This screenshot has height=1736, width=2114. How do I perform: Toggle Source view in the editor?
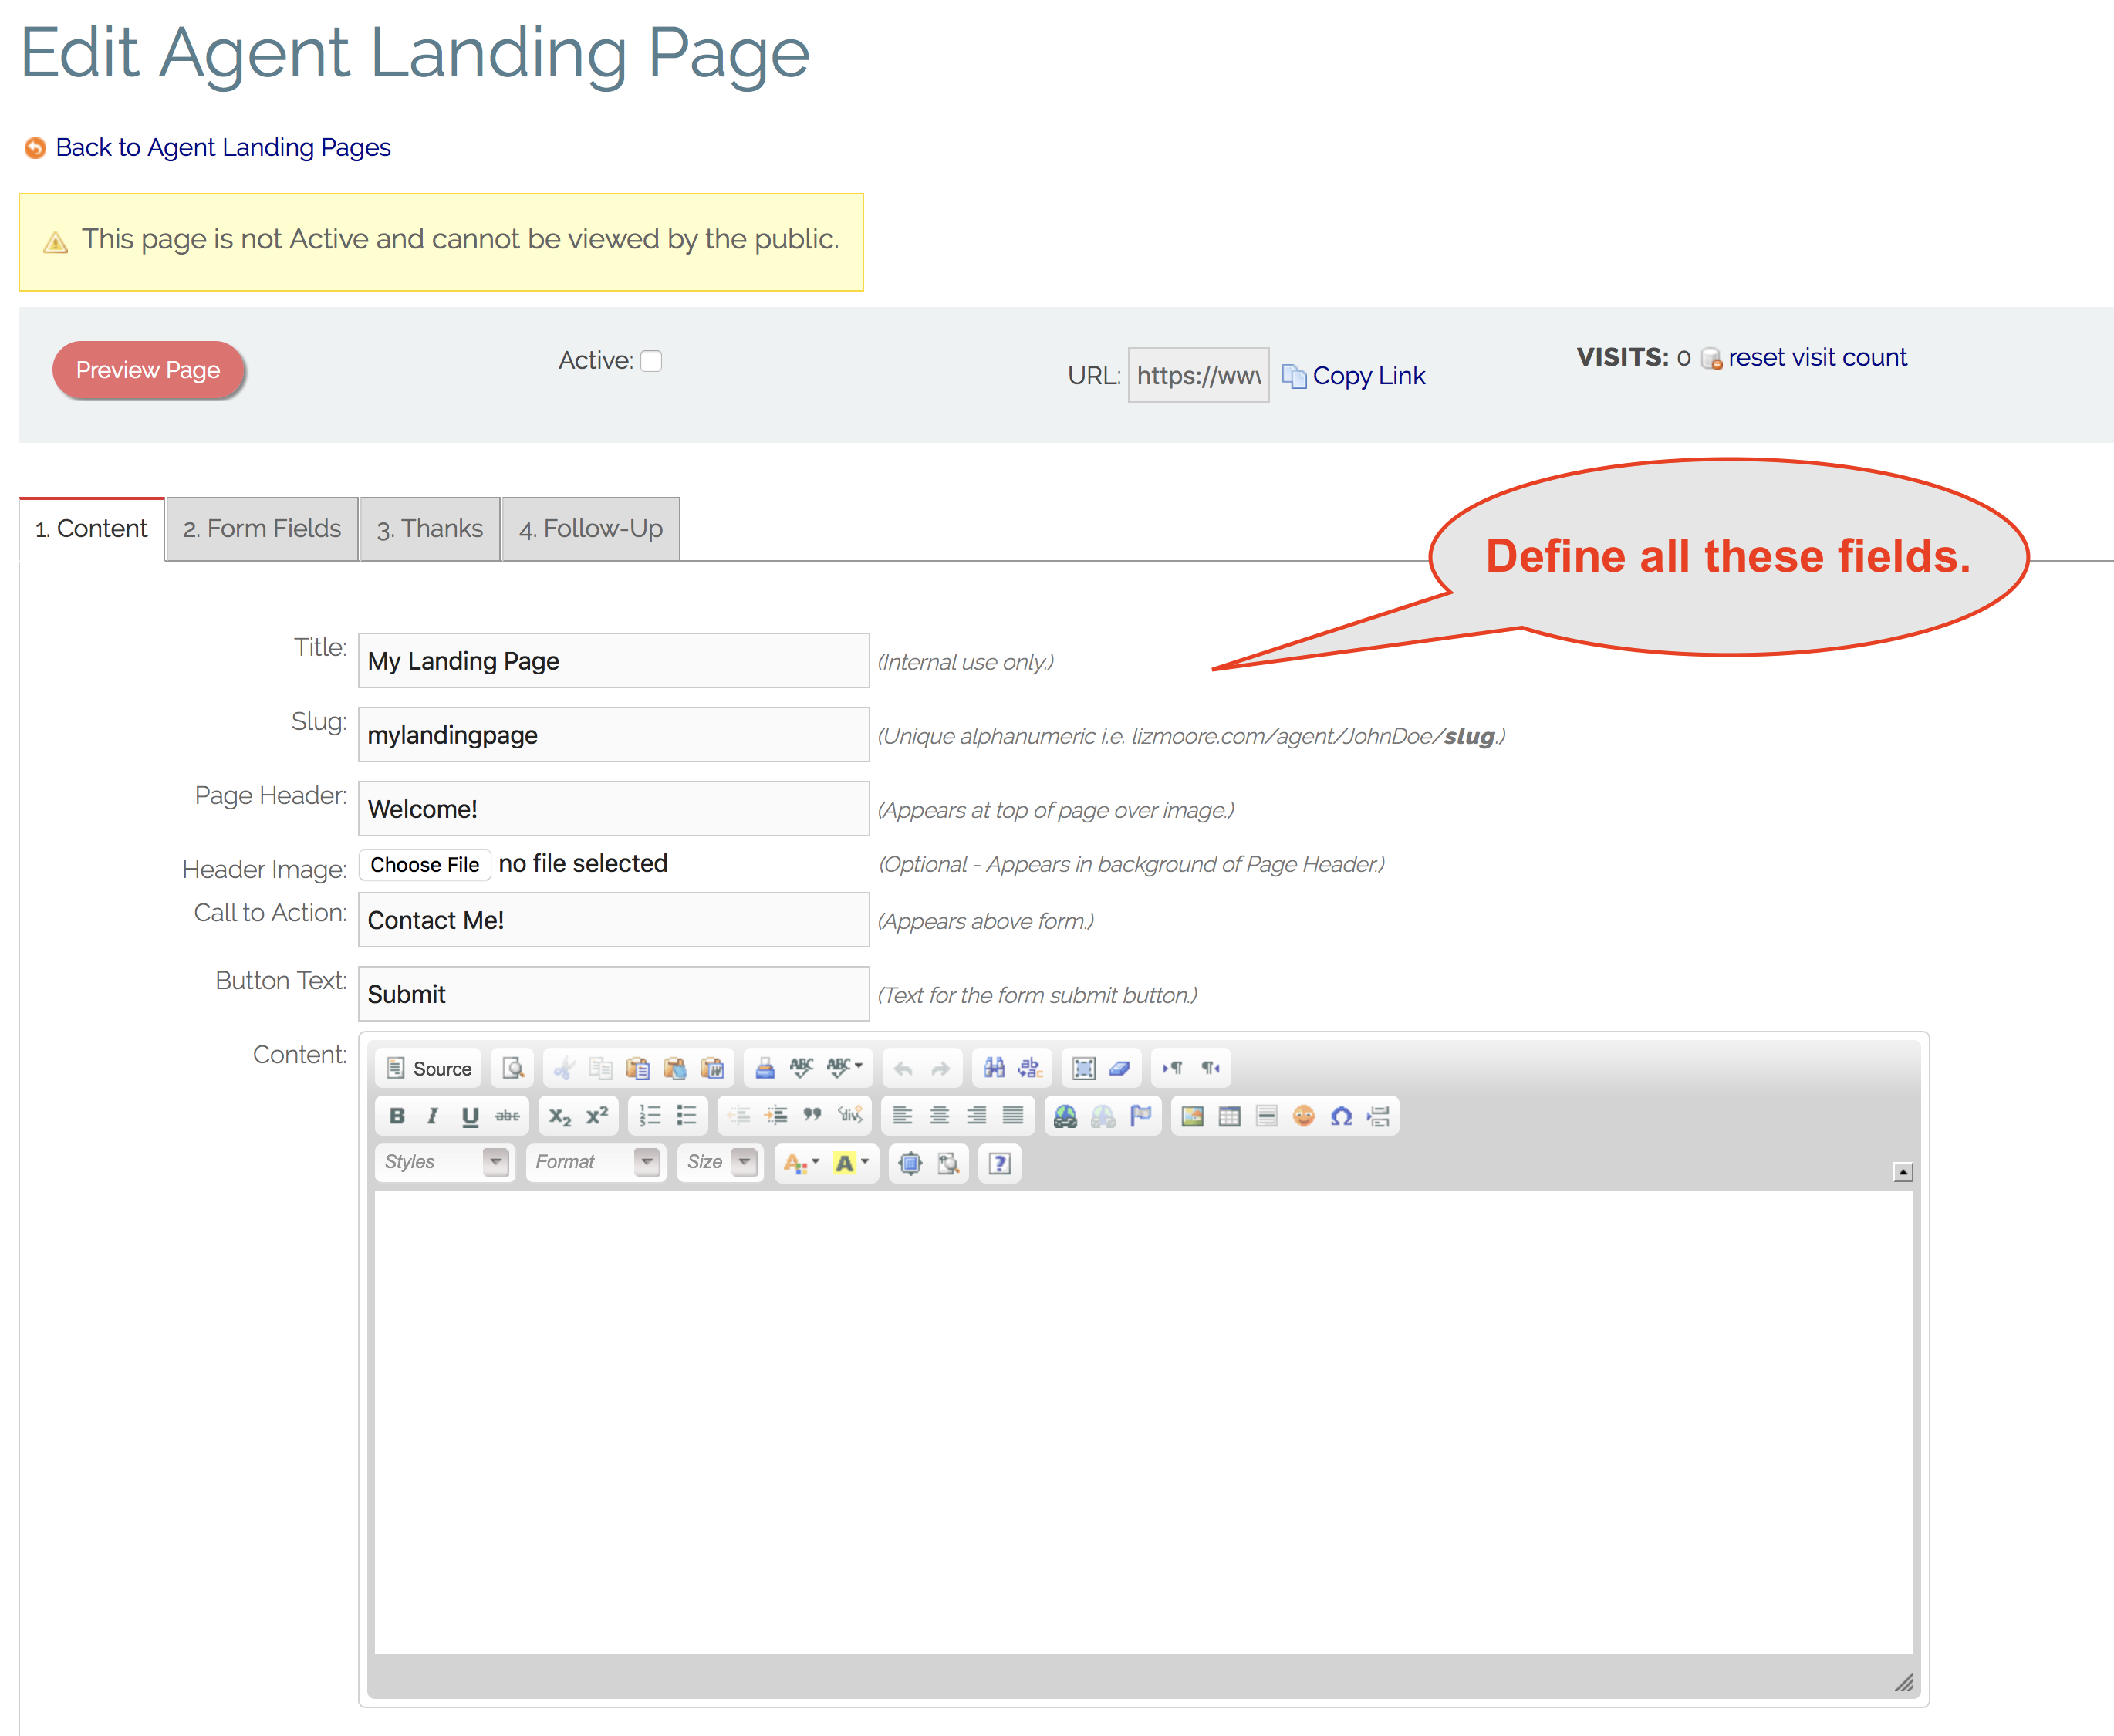429,1068
